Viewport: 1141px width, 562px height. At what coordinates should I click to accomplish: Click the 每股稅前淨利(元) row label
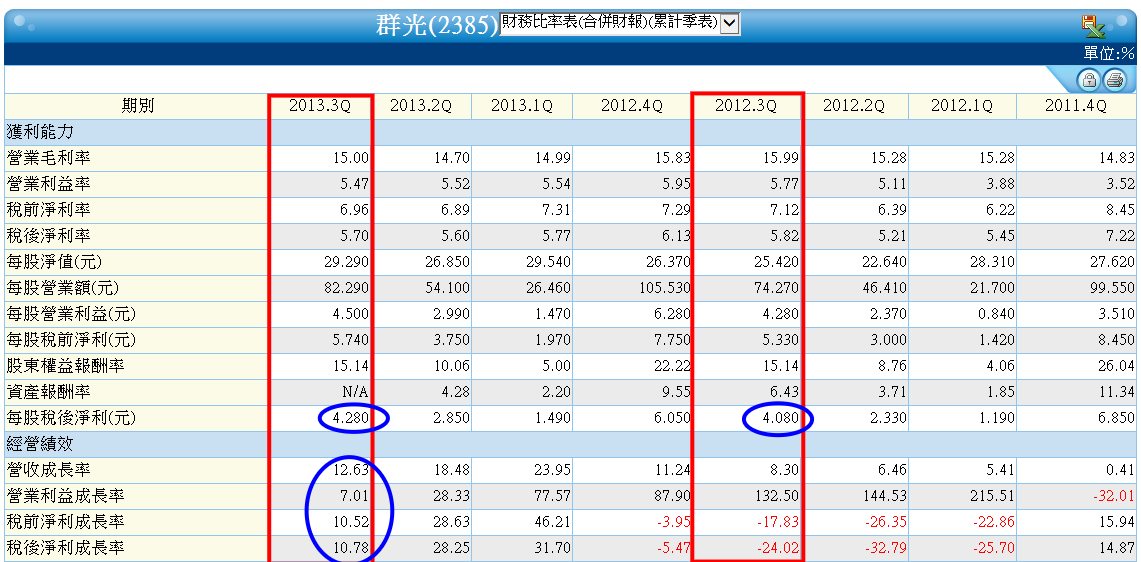click(x=71, y=340)
